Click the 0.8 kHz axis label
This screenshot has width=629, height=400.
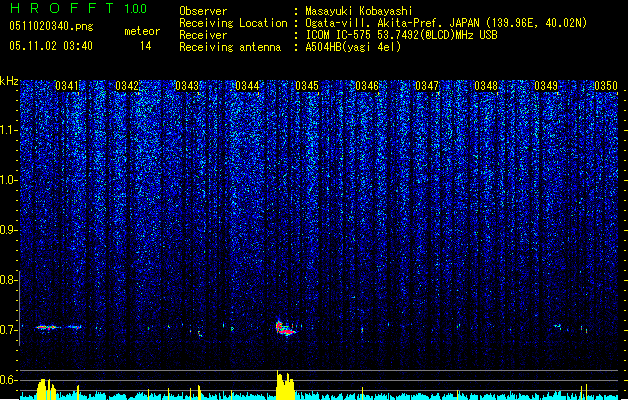point(8,280)
